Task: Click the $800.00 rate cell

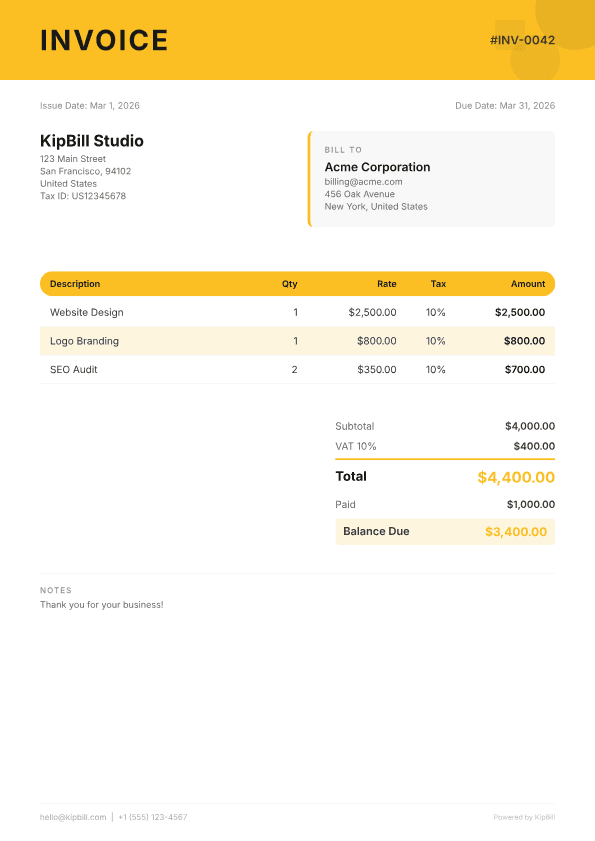Action: click(x=377, y=341)
